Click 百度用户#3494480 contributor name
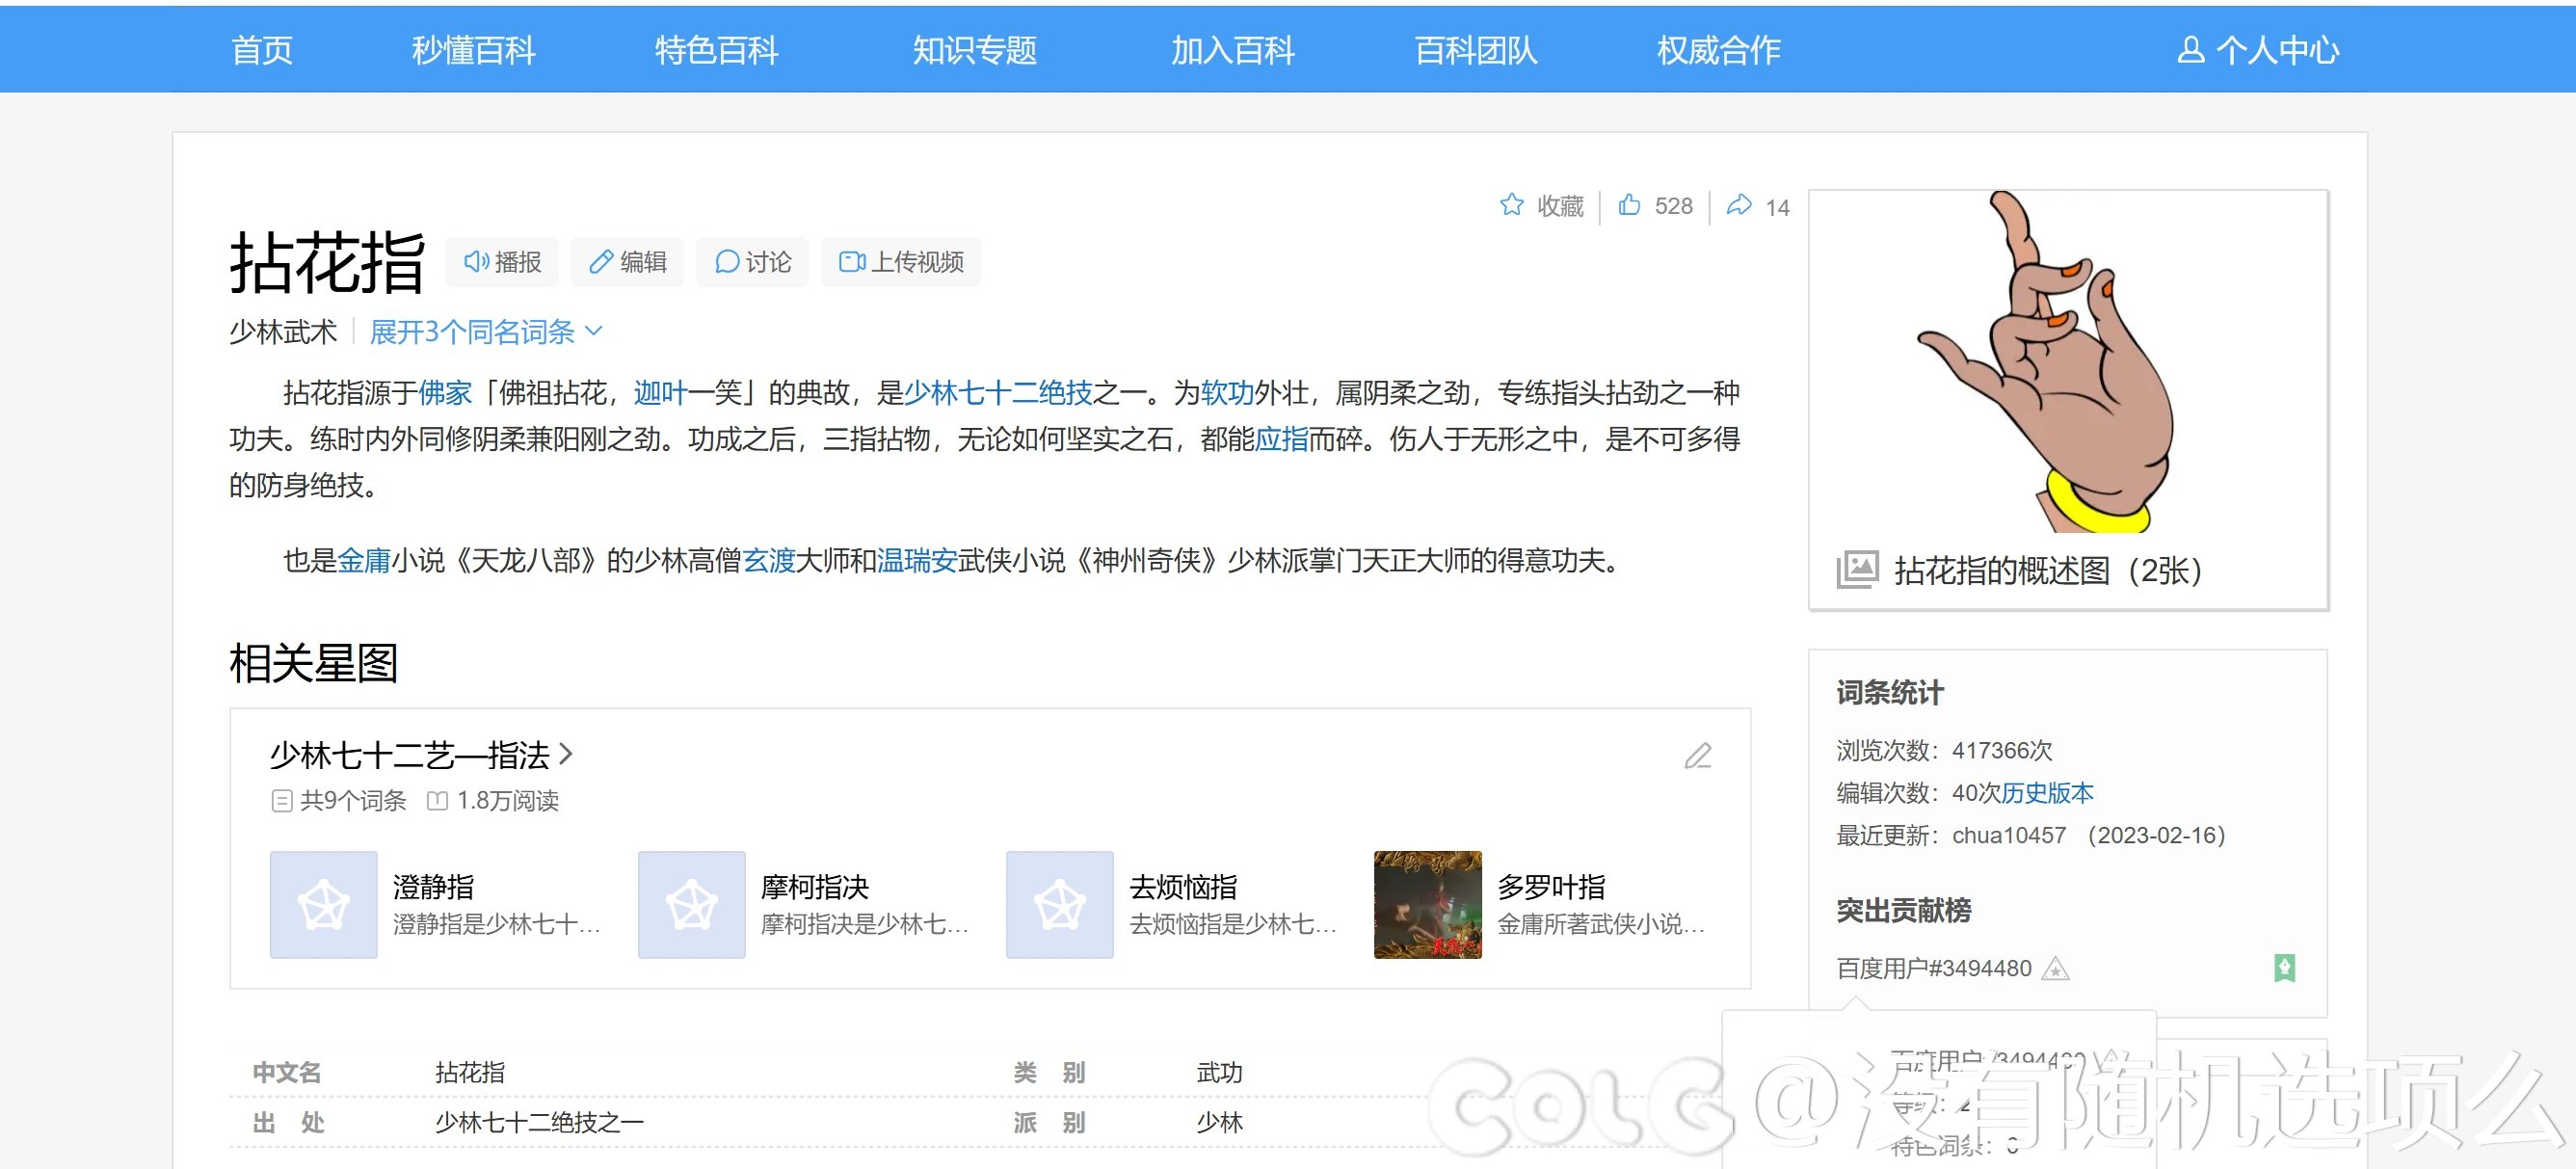2576x1169 pixels. [1933, 968]
